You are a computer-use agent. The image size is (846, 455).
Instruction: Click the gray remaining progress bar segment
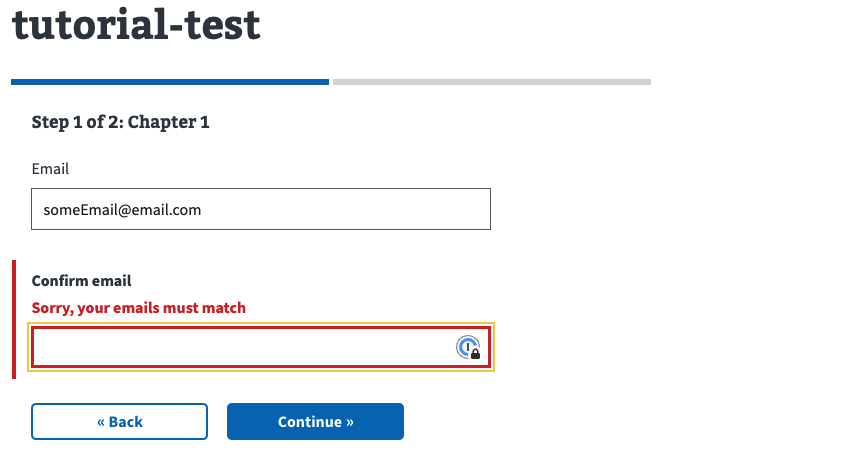[x=491, y=82]
